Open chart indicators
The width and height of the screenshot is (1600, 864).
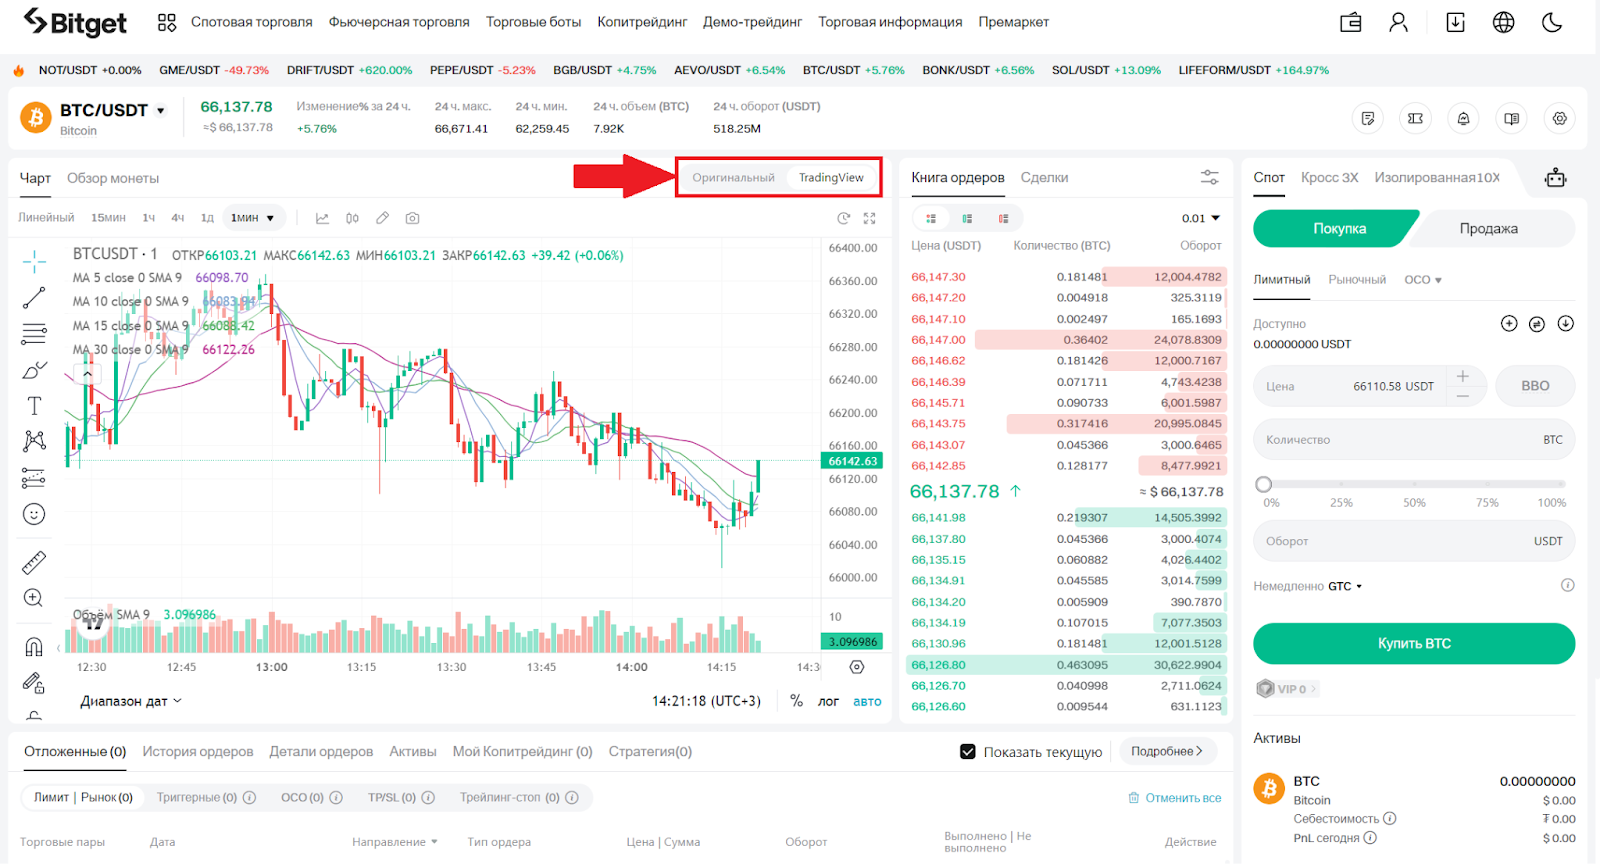(x=322, y=218)
